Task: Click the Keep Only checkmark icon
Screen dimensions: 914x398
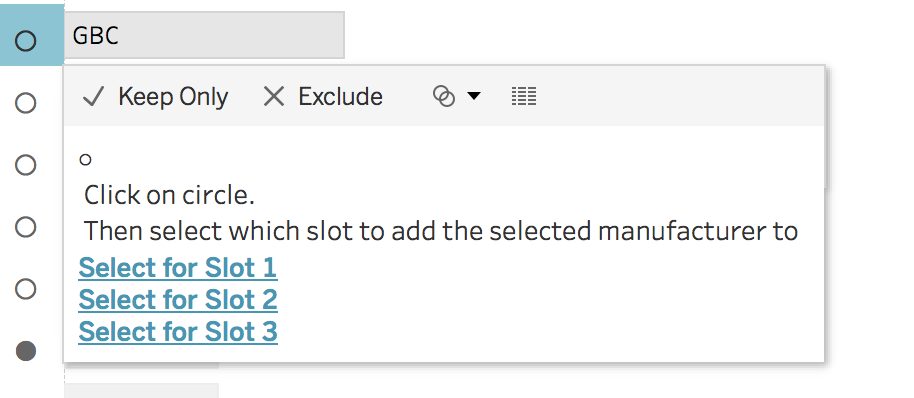Action: pyautogui.click(x=93, y=97)
